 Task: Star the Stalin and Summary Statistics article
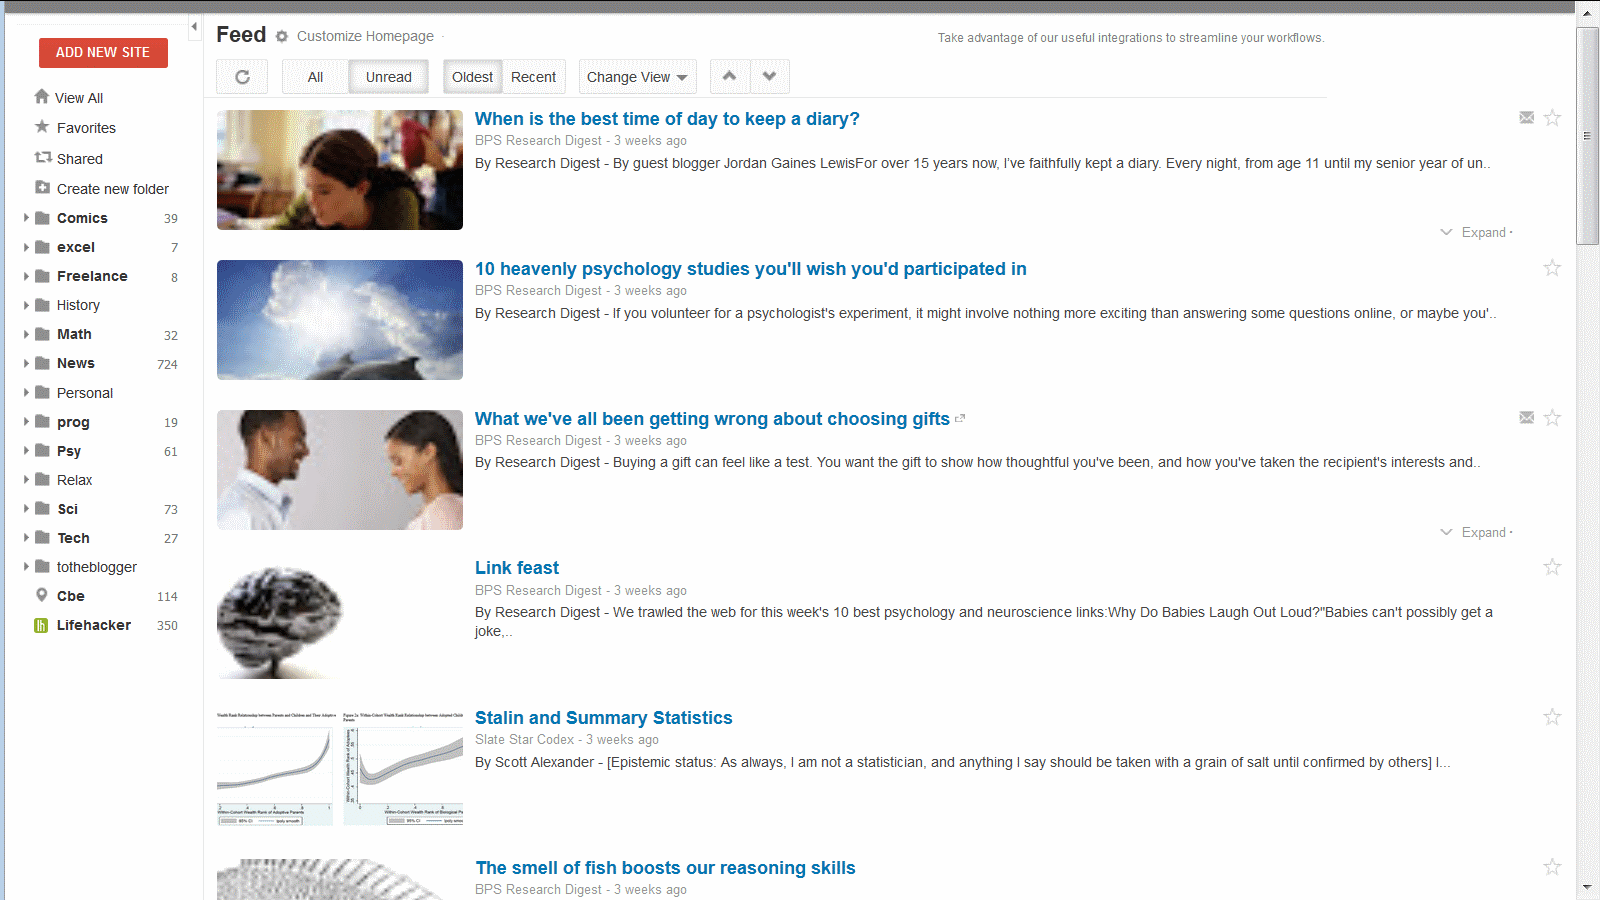click(x=1552, y=717)
